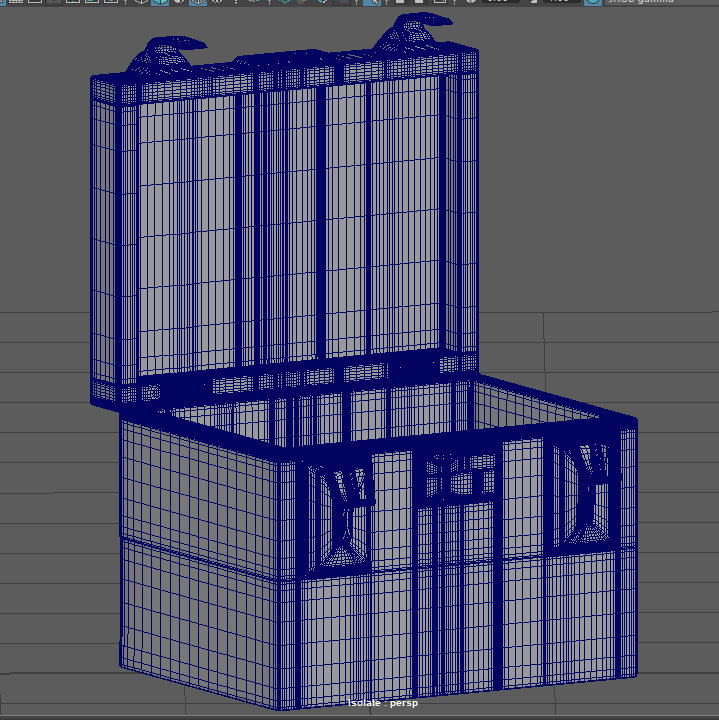This screenshot has width=719, height=720.
Task: Toggle Isolate Select in panel toolbar
Action: pyautogui.click(x=372, y=2)
